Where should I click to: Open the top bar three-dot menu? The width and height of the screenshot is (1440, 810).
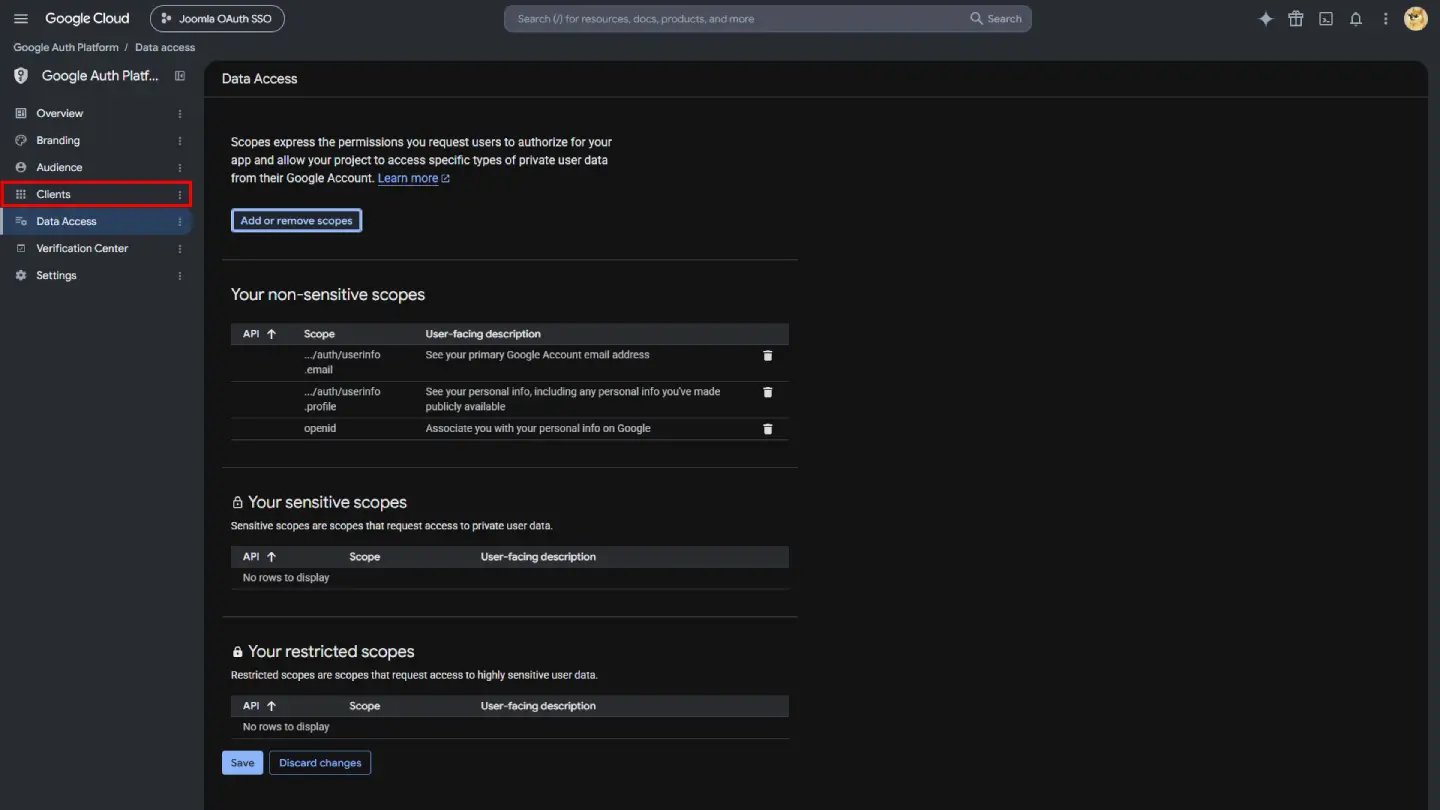(x=1386, y=19)
